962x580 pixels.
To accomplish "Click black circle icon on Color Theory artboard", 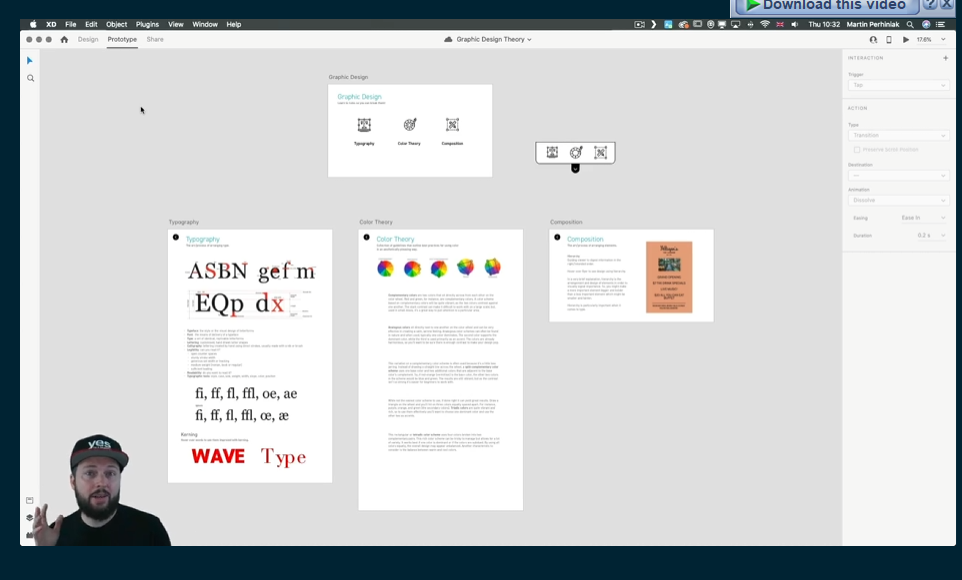I will pyautogui.click(x=366, y=237).
